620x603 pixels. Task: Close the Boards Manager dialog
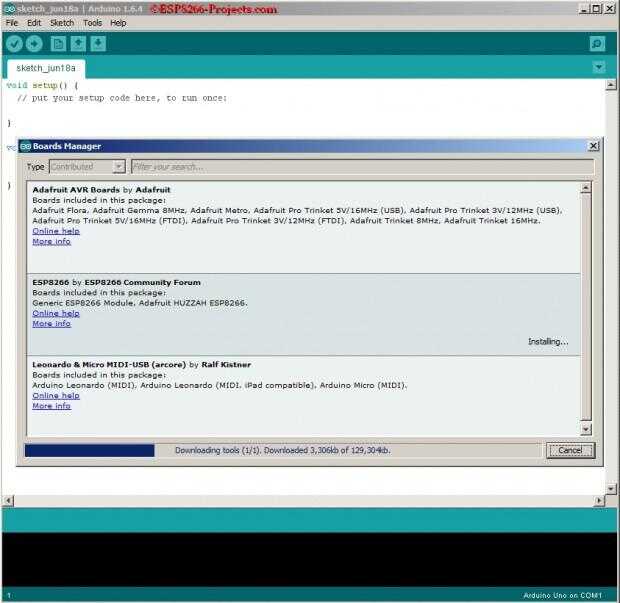593,146
